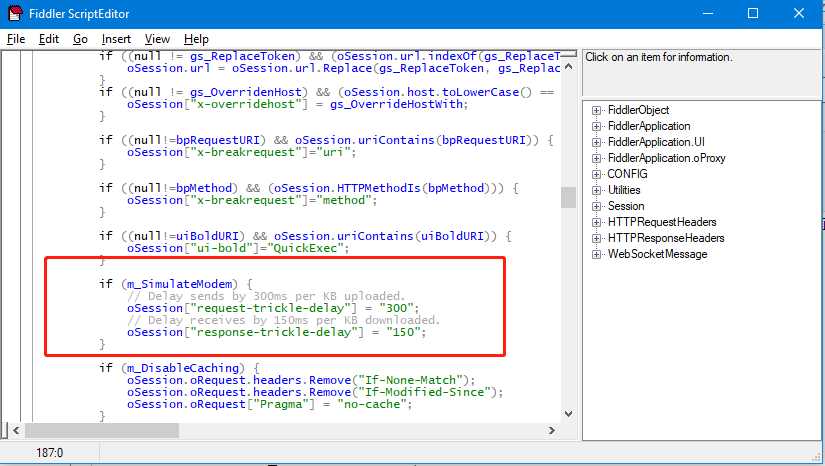Screen dimensions: 825x466
Task: Click the "Pragma" no-cache assignment line
Action: click(269, 404)
